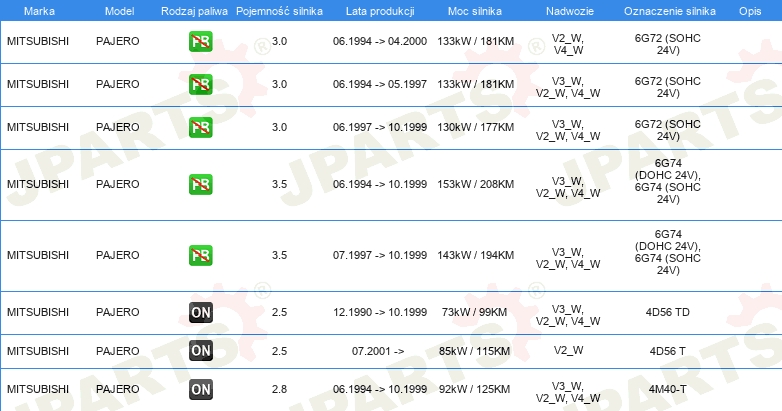
Task: Click engine power 92kW / 125KM
Action: (475, 389)
